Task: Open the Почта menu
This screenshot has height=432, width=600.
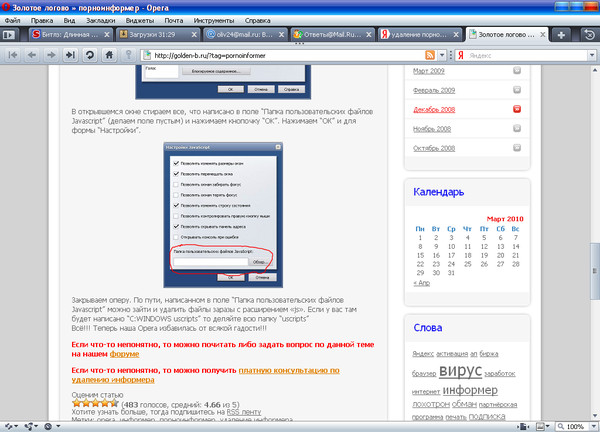Action: 174,20
